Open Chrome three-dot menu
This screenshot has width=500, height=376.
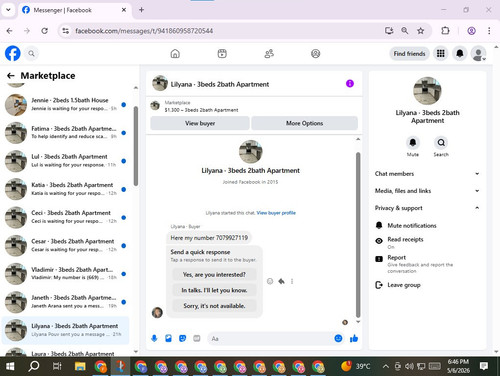tap(489, 31)
